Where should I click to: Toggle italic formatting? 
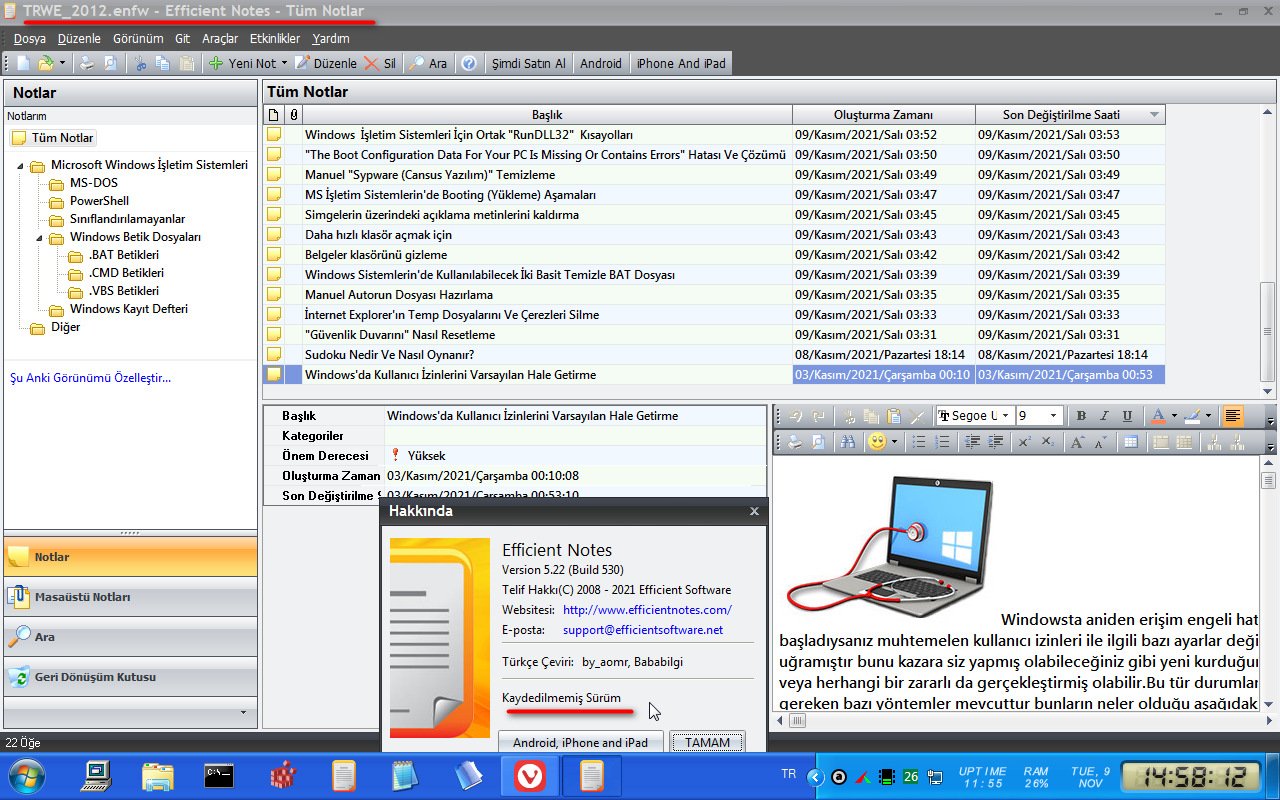[x=1104, y=416]
